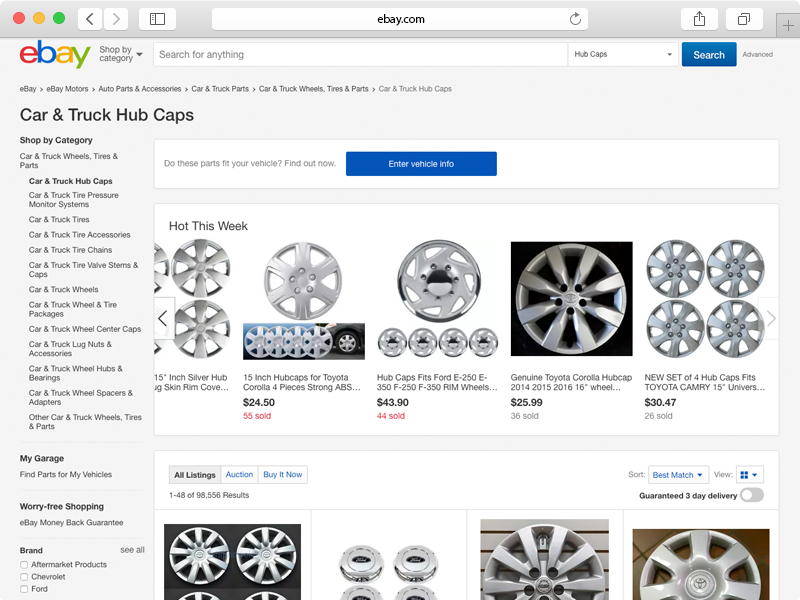
Task: Open the Hub Caps category selector
Action: 623,54
